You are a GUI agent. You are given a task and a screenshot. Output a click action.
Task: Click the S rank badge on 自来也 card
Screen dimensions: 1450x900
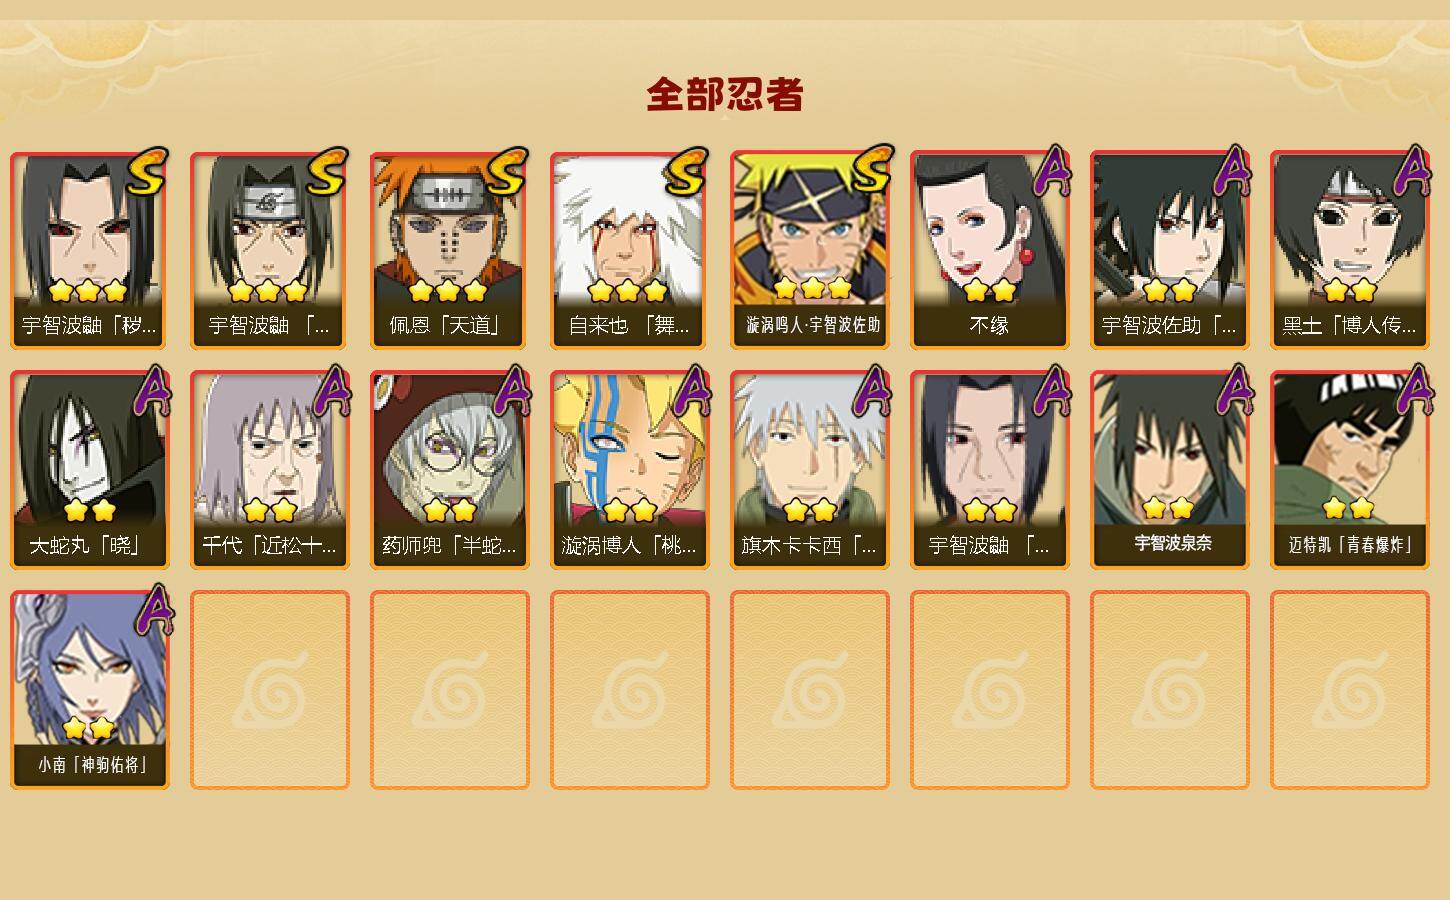(686, 173)
